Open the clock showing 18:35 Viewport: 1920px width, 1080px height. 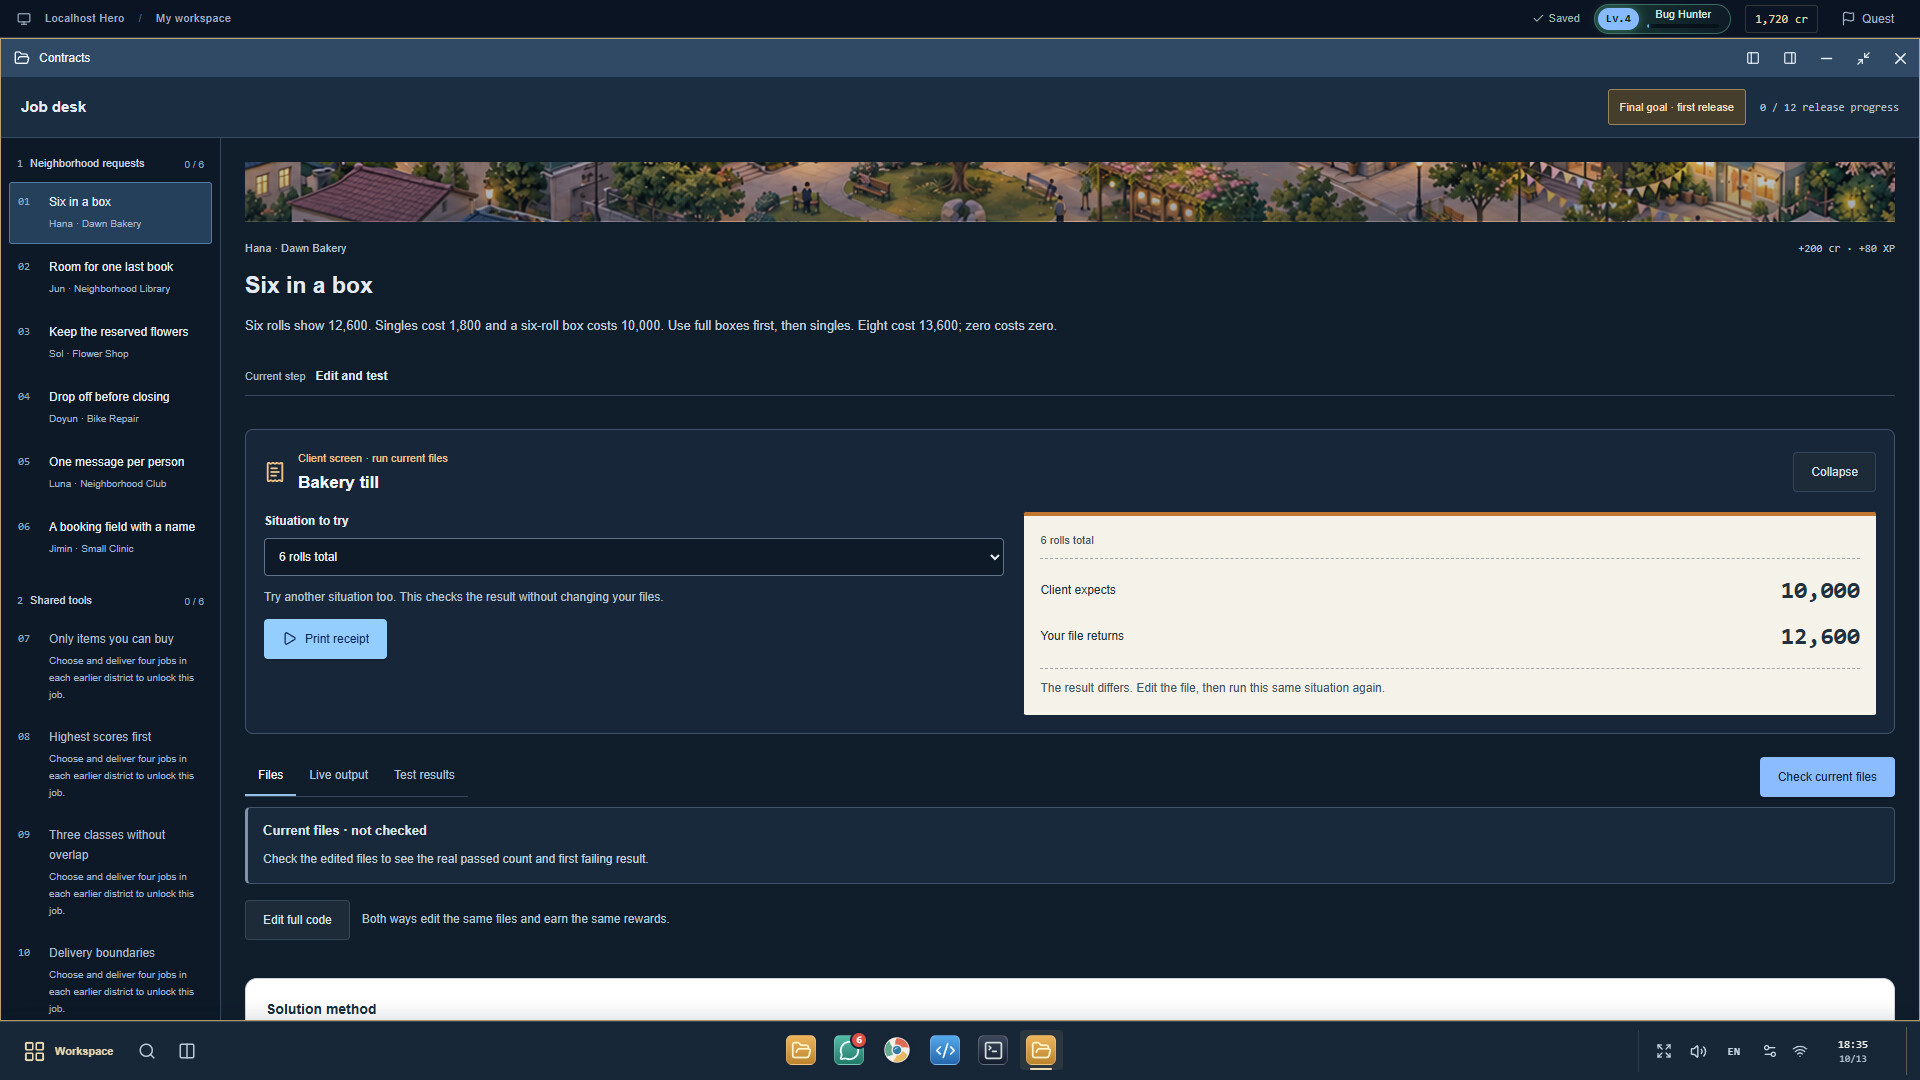[x=1852, y=1051]
